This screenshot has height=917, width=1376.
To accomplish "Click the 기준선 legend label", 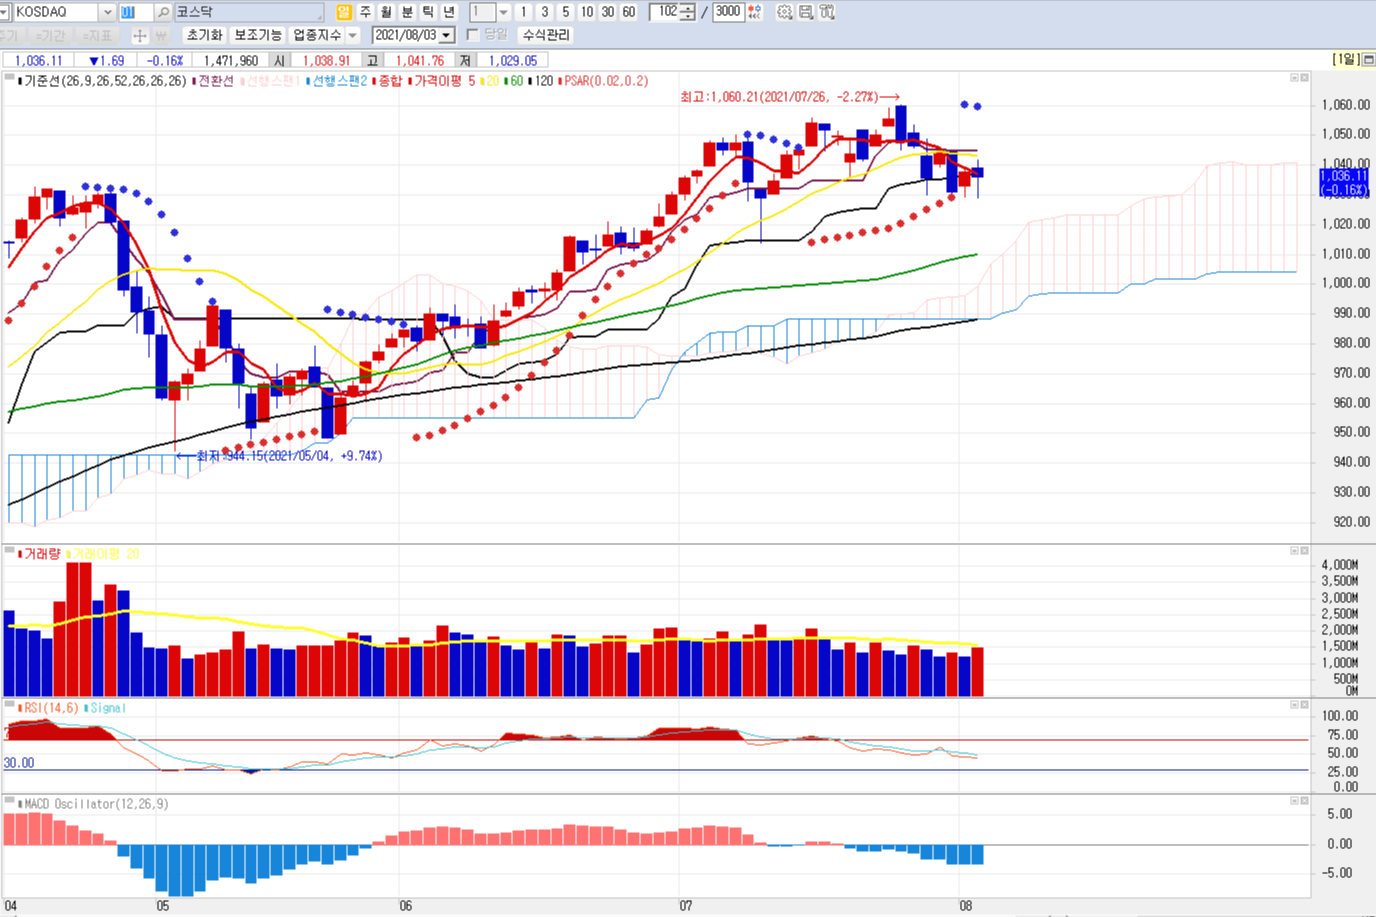I will pyautogui.click(x=104, y=81).
